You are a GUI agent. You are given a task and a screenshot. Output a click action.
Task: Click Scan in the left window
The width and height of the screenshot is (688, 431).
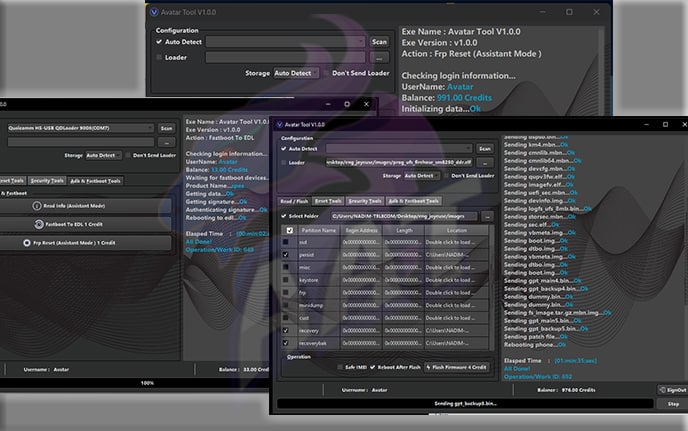click(166, 128)
